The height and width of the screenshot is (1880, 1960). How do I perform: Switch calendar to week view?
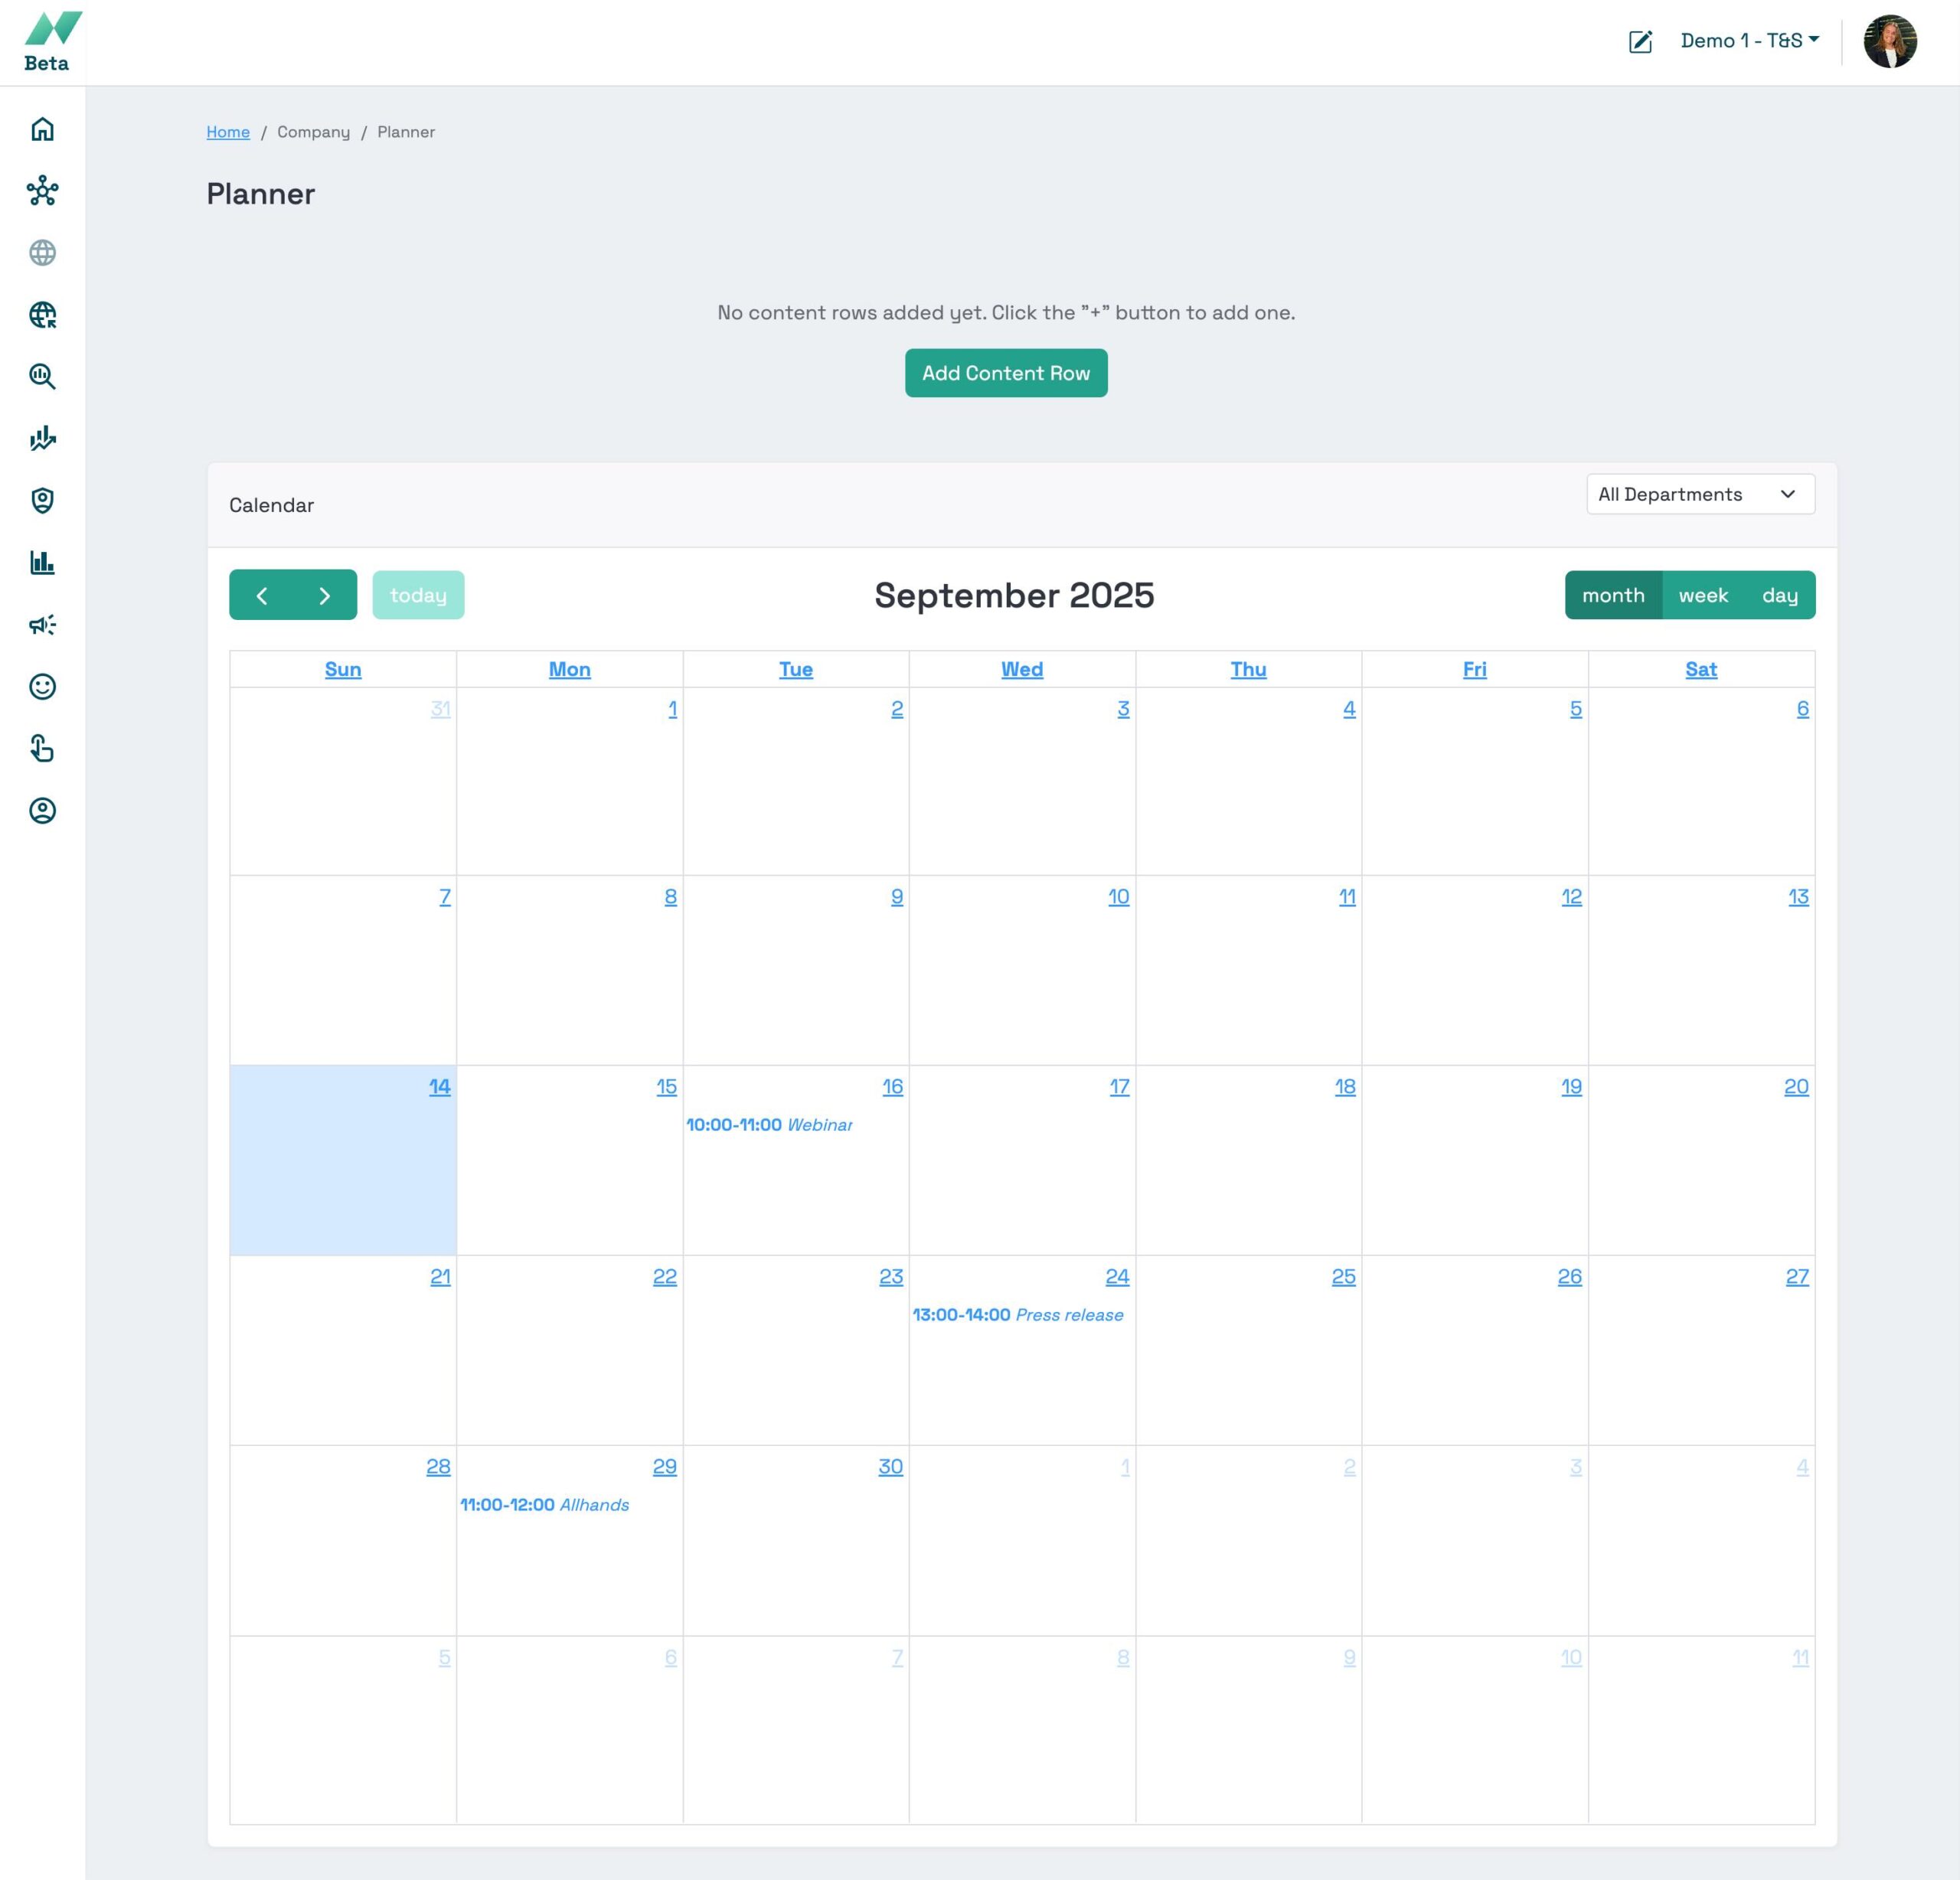1702,595
